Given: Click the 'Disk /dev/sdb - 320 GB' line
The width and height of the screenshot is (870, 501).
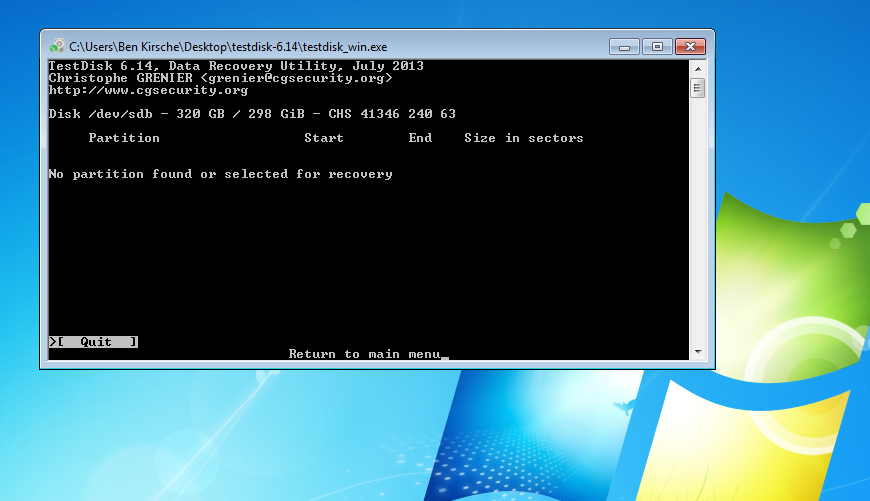Looking at the screenshot, I should [252, 114].
